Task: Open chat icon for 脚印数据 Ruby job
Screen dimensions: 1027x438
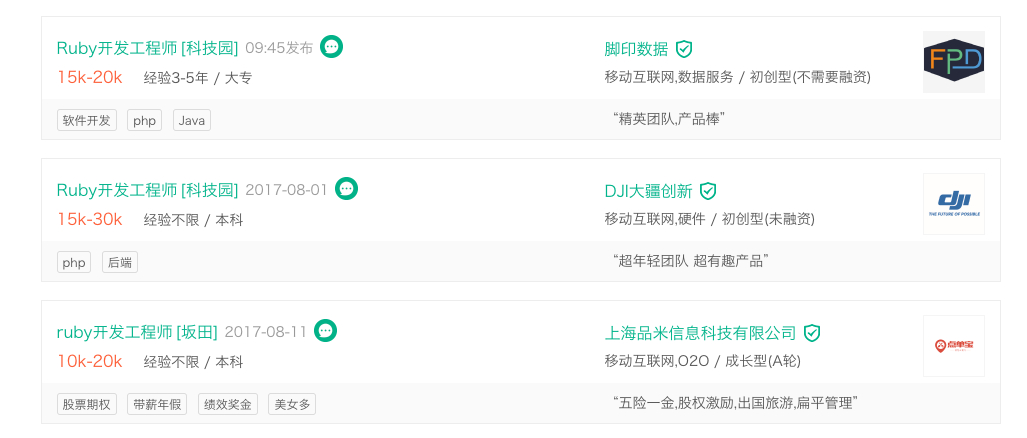Action: 331,46
